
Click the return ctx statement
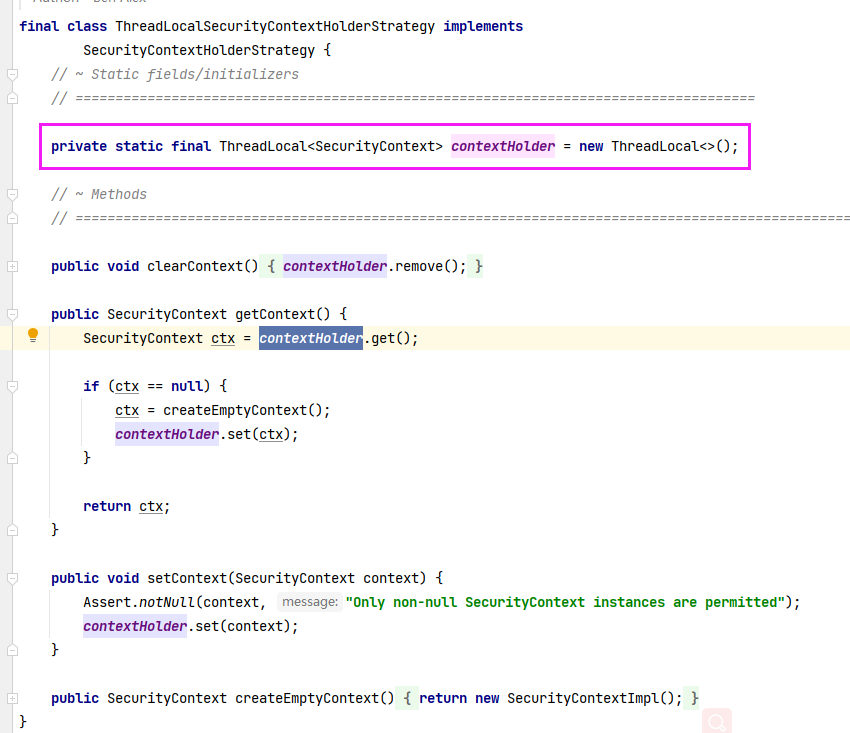pos(126,506)
